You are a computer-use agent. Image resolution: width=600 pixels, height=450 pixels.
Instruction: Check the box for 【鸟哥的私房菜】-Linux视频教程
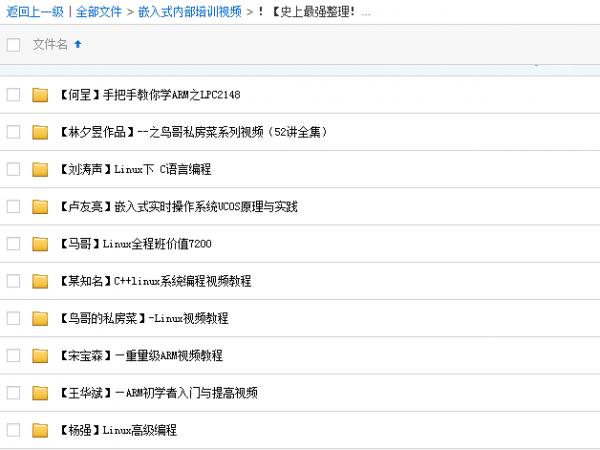(x=13, y=318)
